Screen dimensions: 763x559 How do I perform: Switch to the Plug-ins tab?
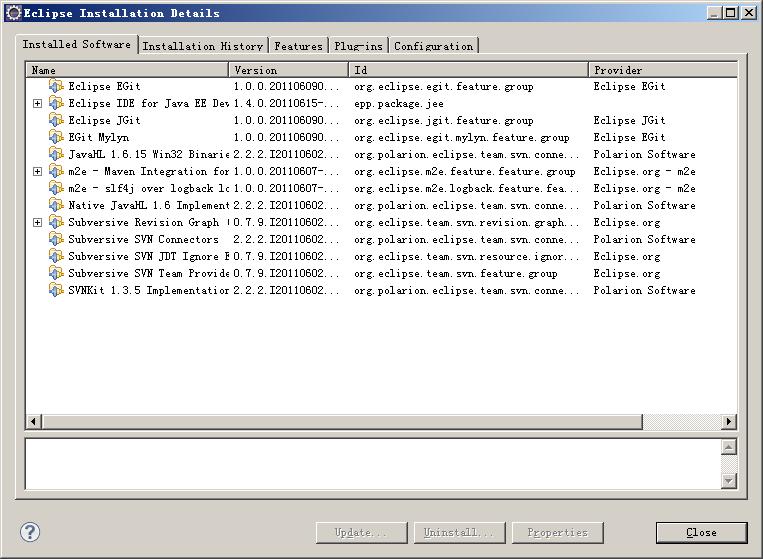pos(359,46)
